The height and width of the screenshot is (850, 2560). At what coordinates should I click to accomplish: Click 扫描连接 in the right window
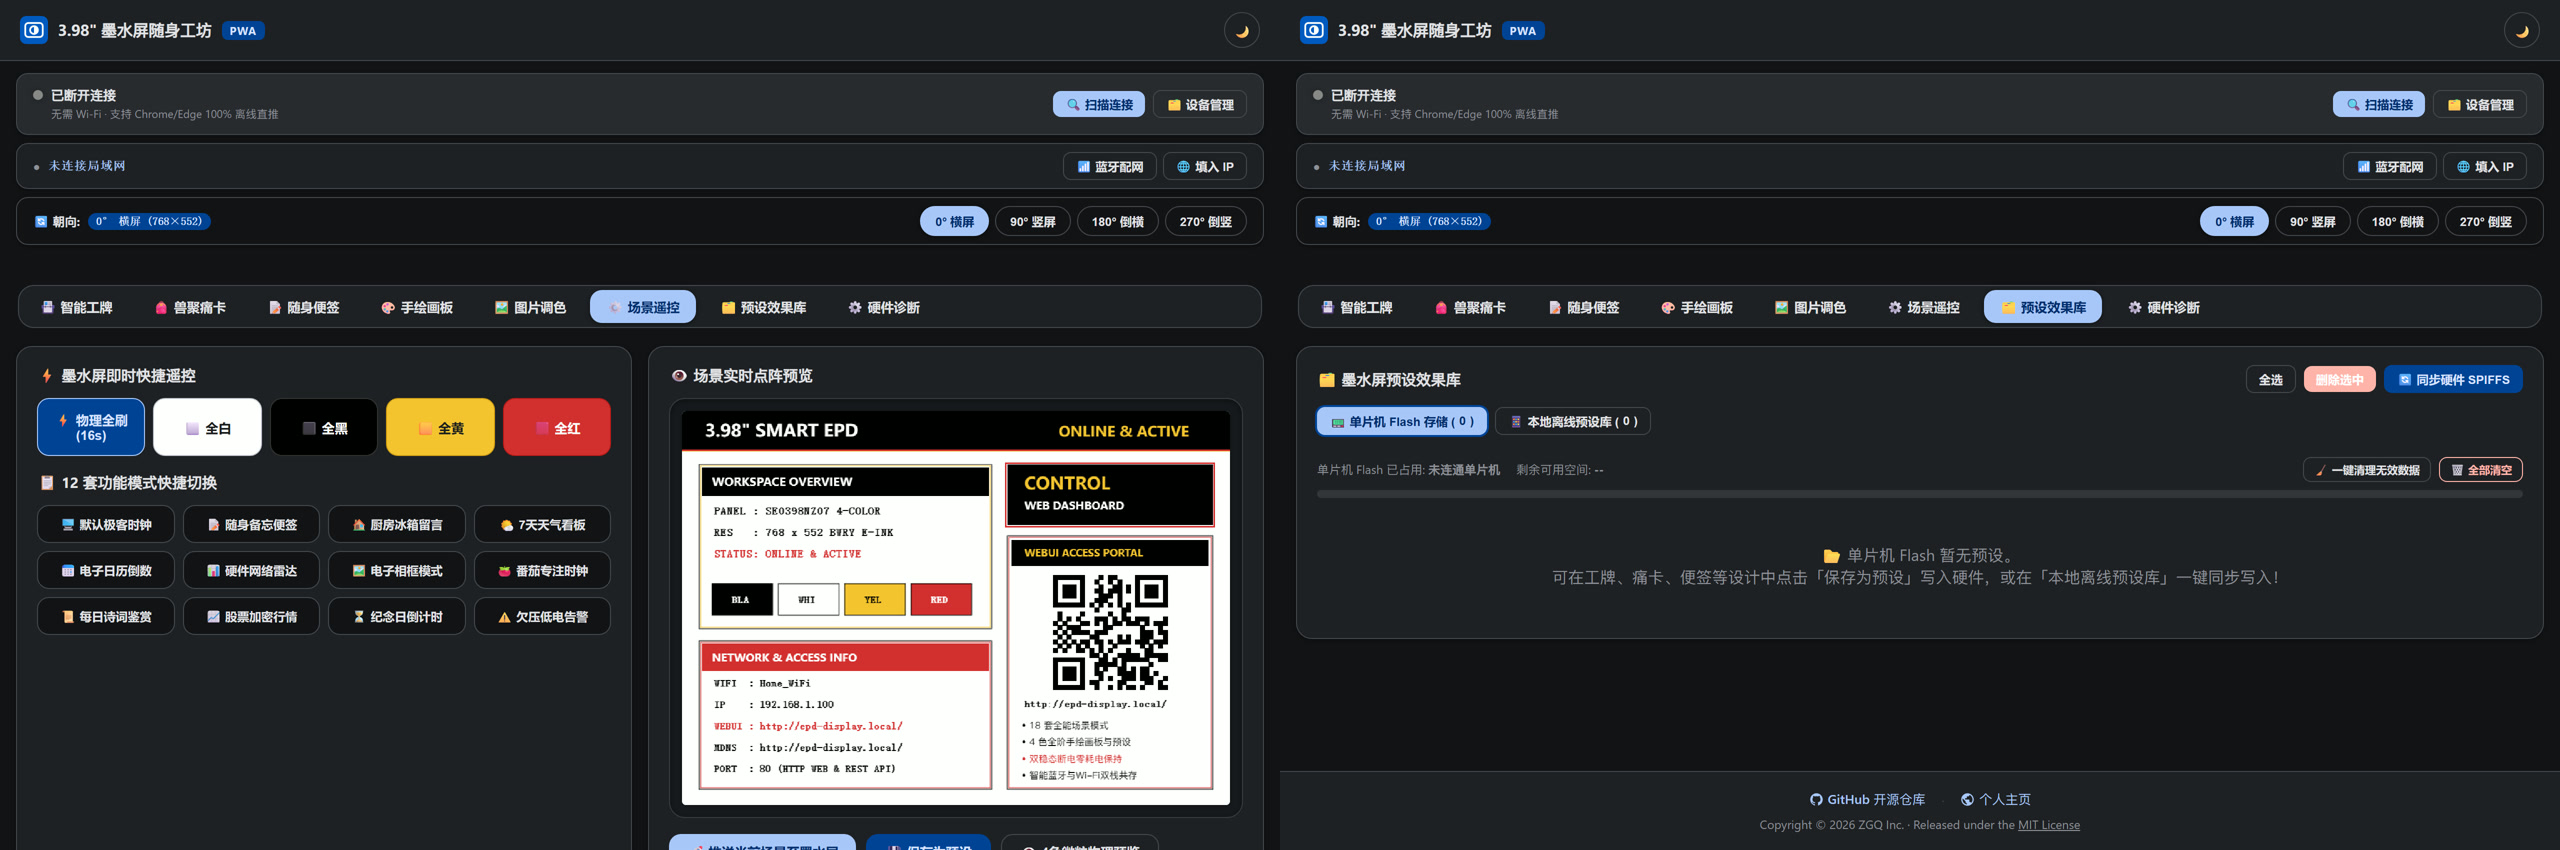2379,104
